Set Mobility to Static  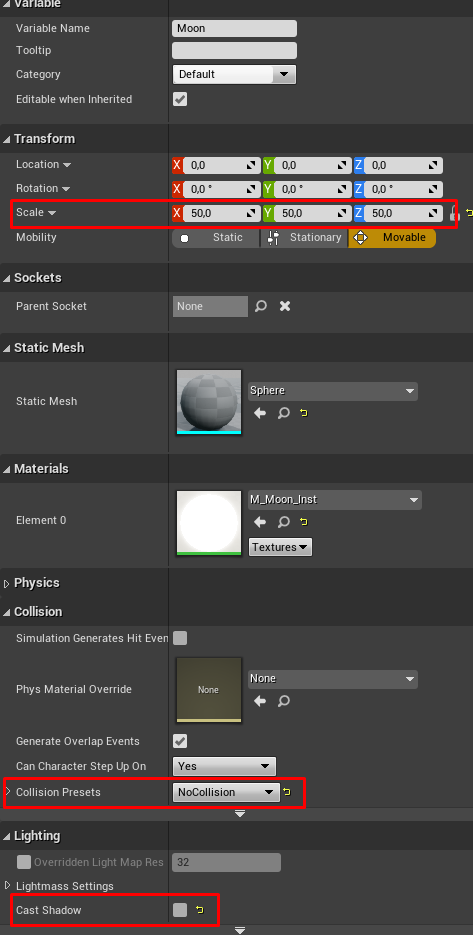click(x=216, y=237)
